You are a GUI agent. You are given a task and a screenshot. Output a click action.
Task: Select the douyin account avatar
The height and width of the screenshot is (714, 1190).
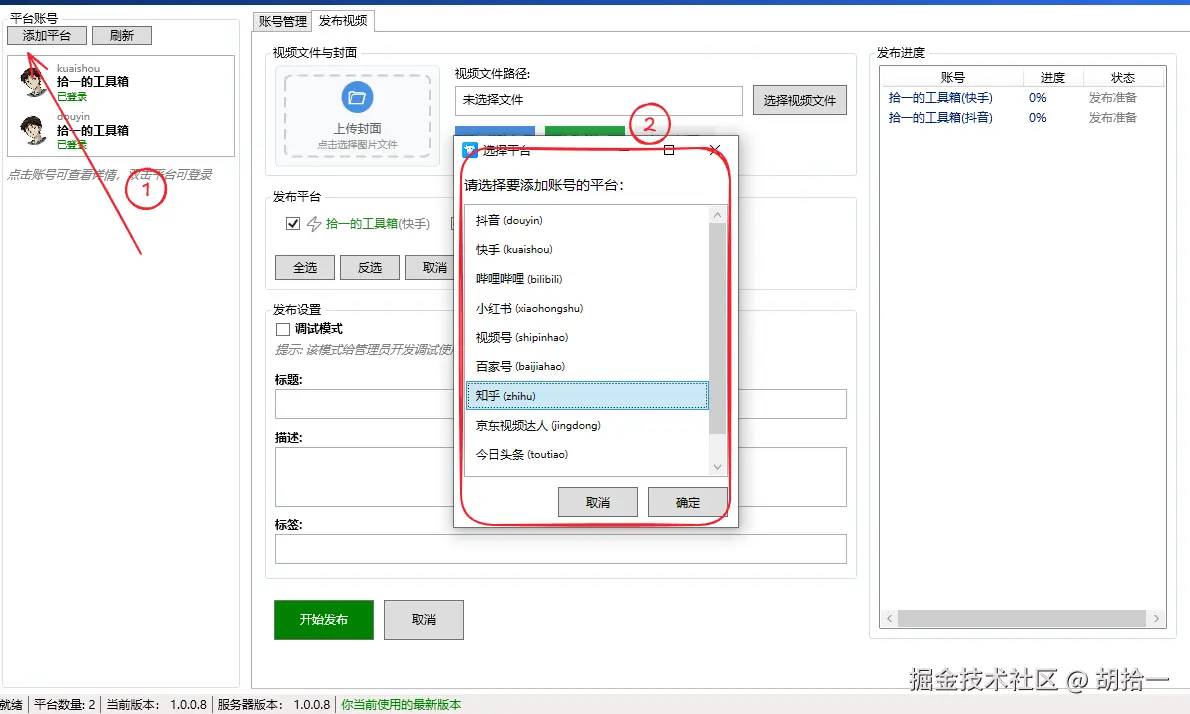click(33, 131)
